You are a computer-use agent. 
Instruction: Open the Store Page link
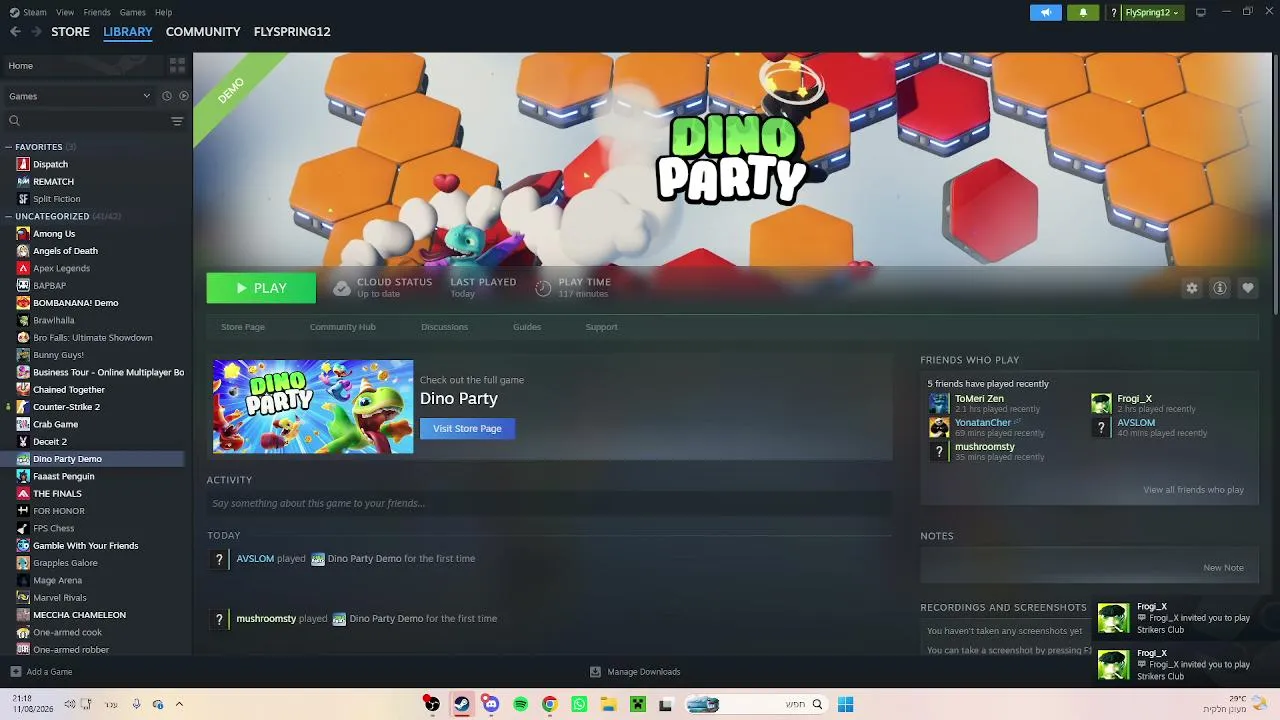click(243, 327)
